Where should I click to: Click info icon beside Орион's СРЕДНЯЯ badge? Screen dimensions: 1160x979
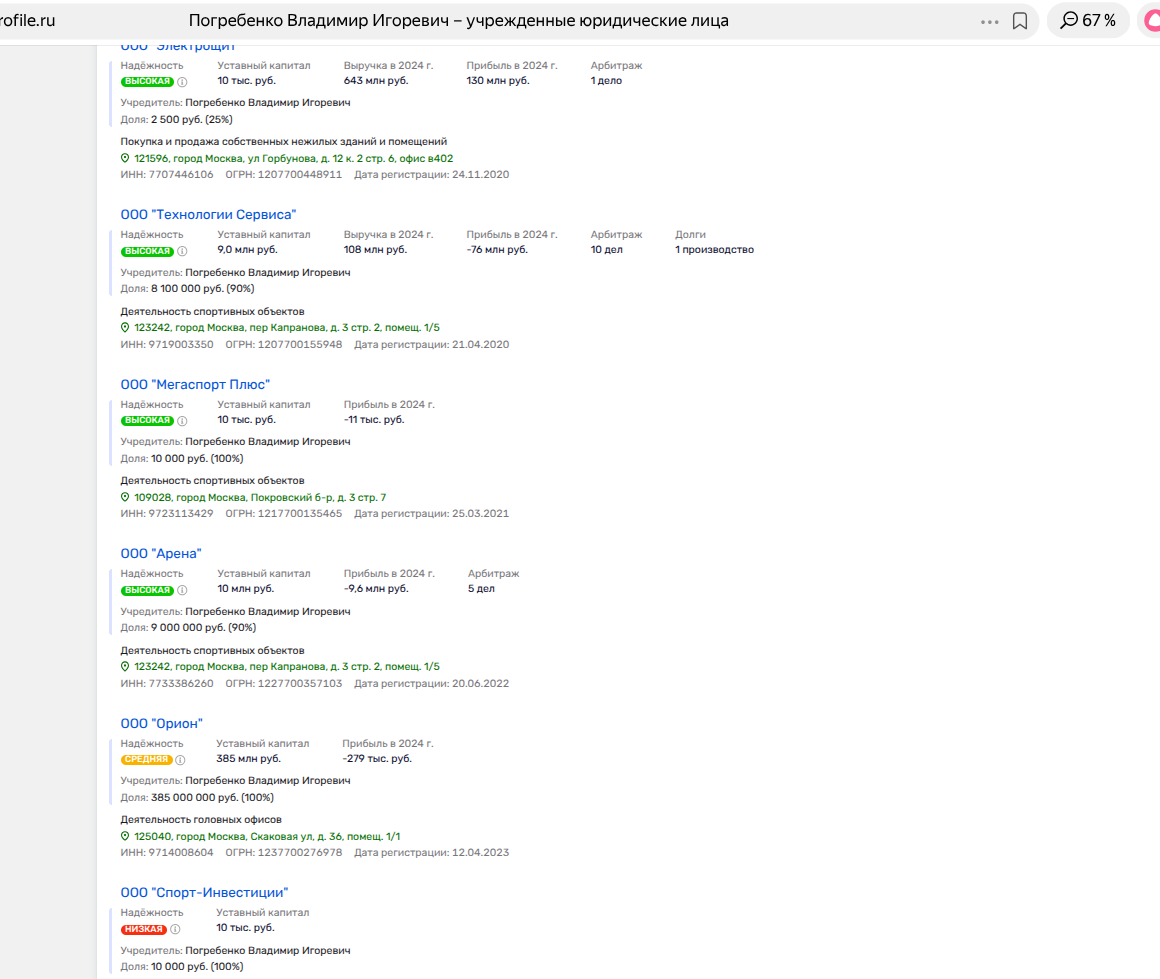(x=180, y=760)
